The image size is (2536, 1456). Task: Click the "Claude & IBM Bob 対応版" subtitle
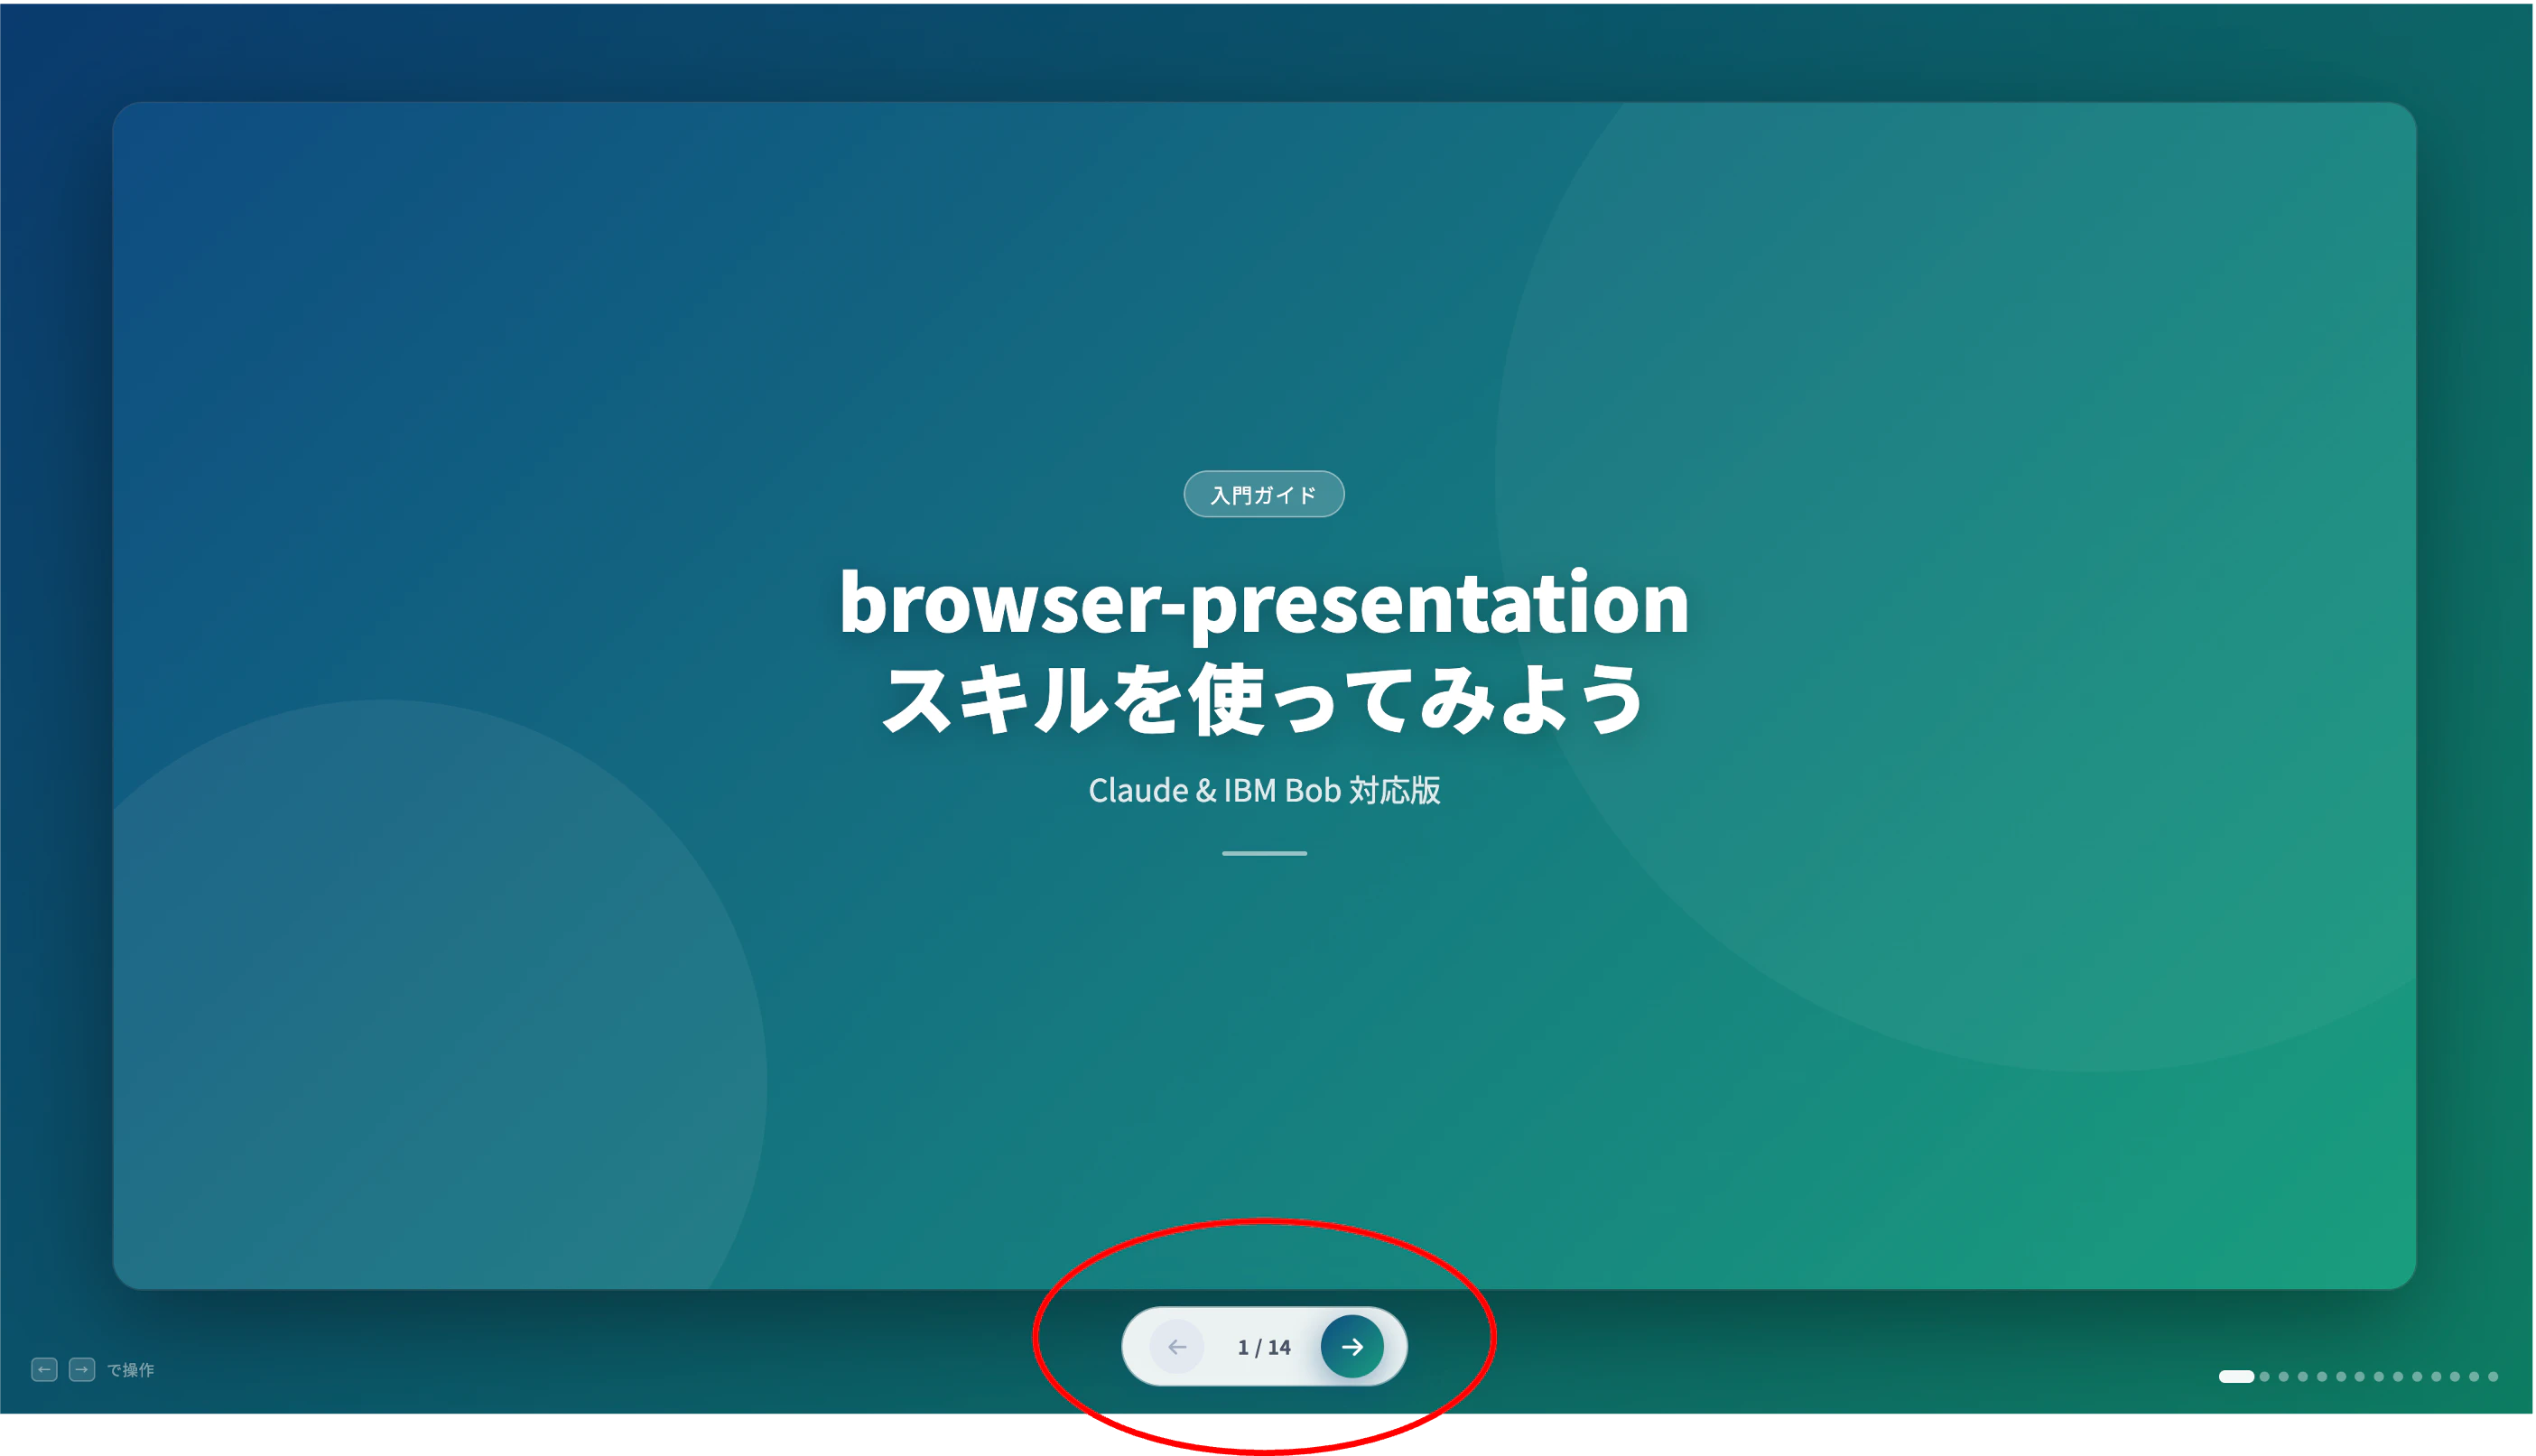point(1264,790)
